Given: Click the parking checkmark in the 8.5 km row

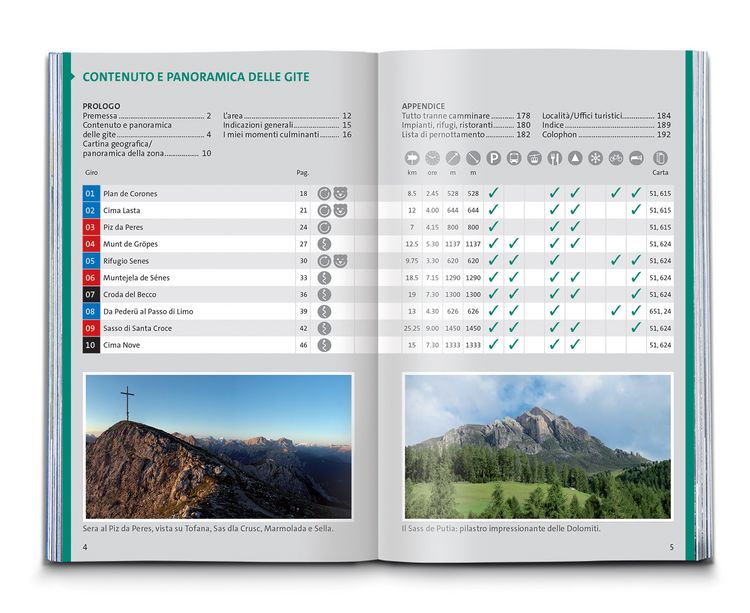Looking at the screenshot, I should pyautogui.click(x=493, y=193).
